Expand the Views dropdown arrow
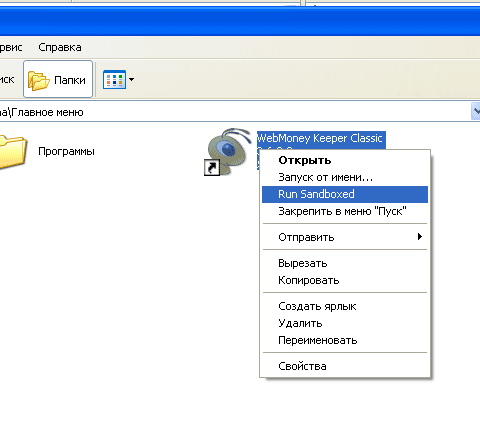 click(131, 80)
